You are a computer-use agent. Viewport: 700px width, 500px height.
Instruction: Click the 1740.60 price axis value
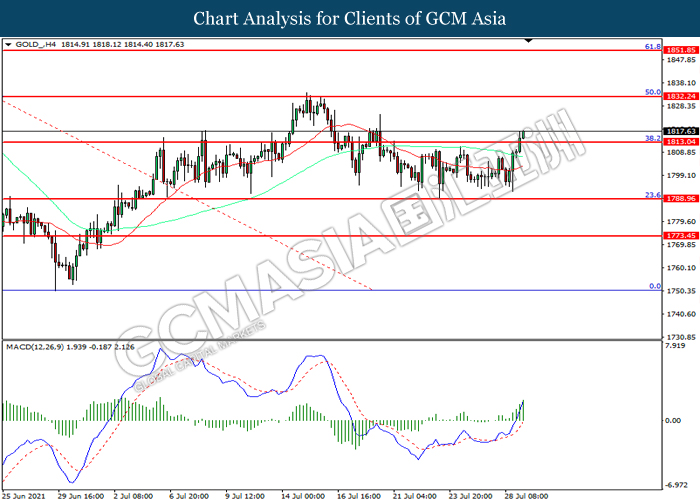point(681,314)
